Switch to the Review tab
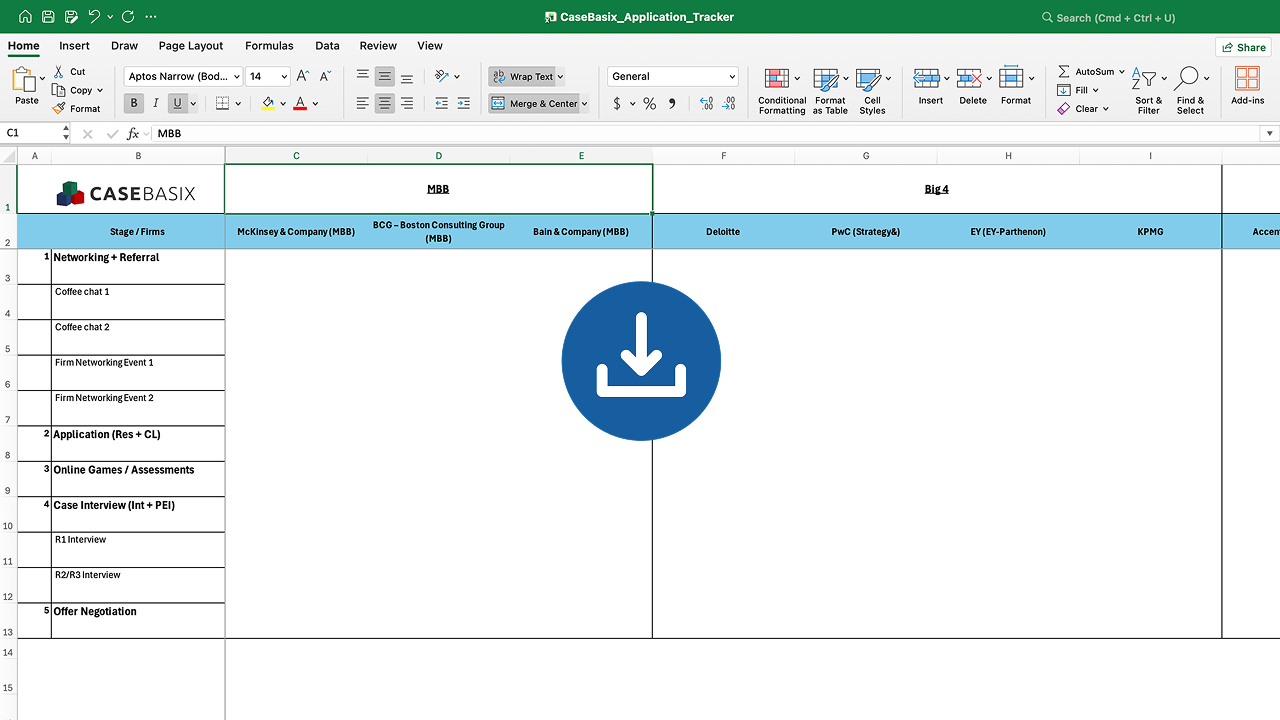 (x=378, y=46)
